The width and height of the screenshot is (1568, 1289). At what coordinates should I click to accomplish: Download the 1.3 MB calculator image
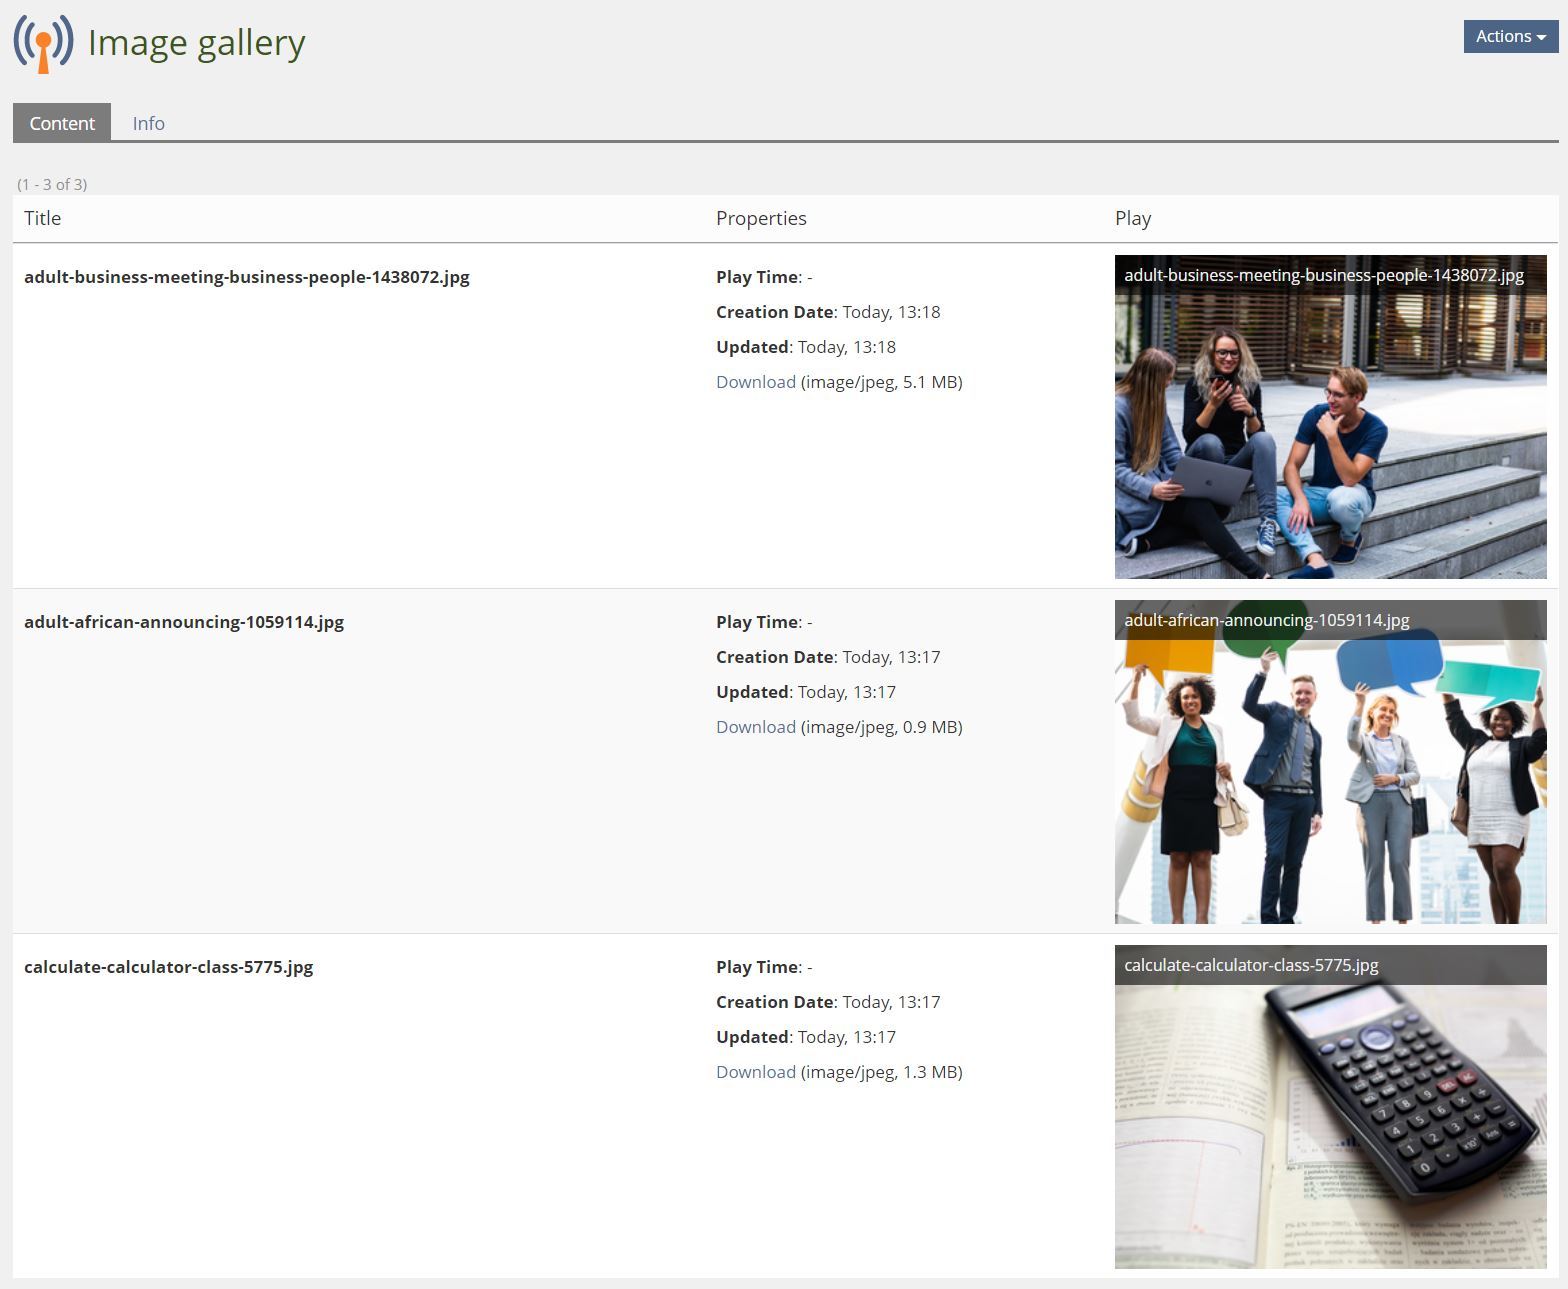pos(755,1072)
